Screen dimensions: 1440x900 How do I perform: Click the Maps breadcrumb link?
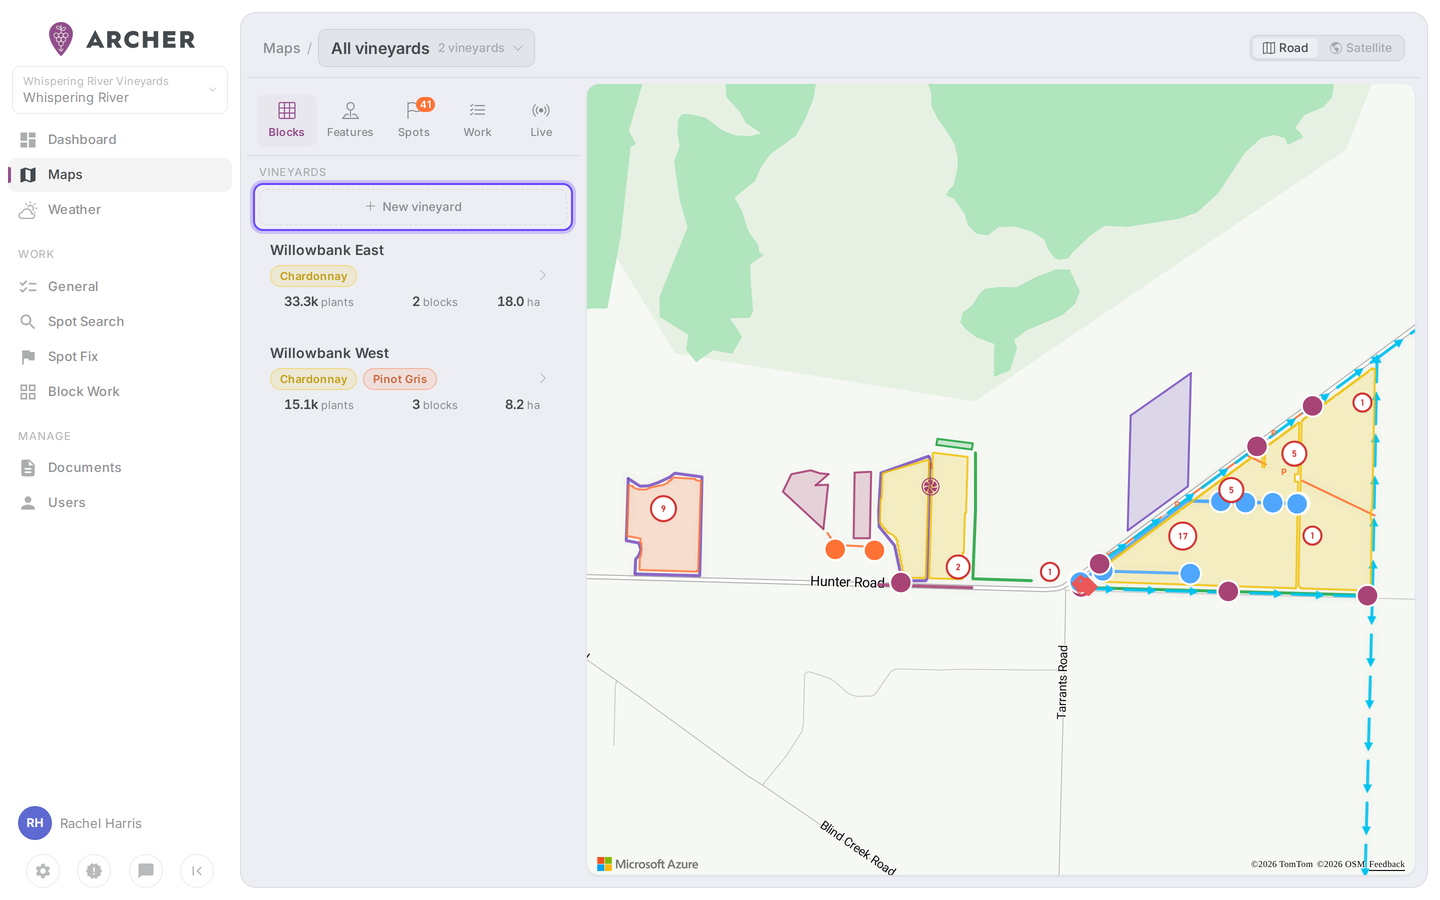click(281, 48)
